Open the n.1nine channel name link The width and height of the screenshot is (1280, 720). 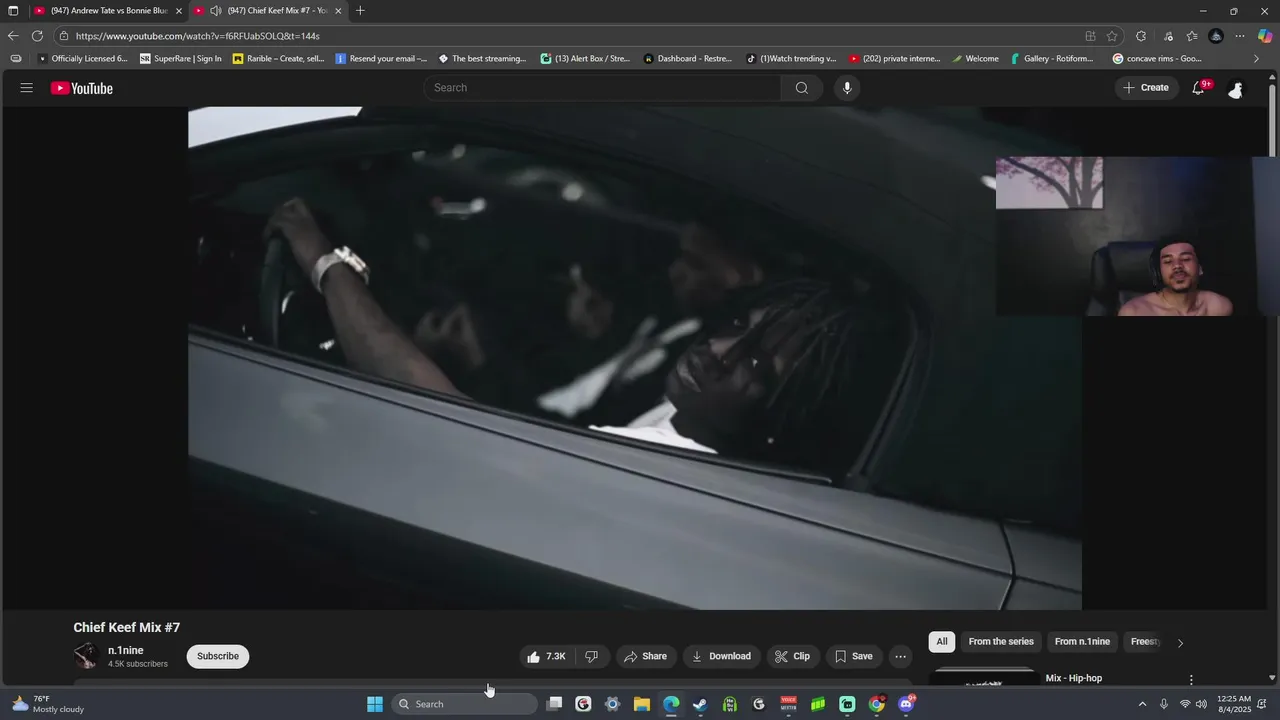(126, 650)
